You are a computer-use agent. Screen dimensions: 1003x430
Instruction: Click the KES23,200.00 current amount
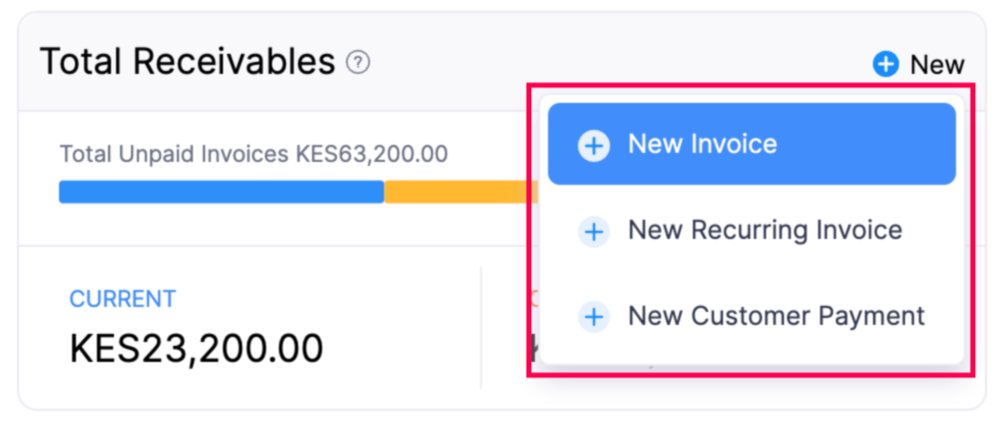click(196, 348)
